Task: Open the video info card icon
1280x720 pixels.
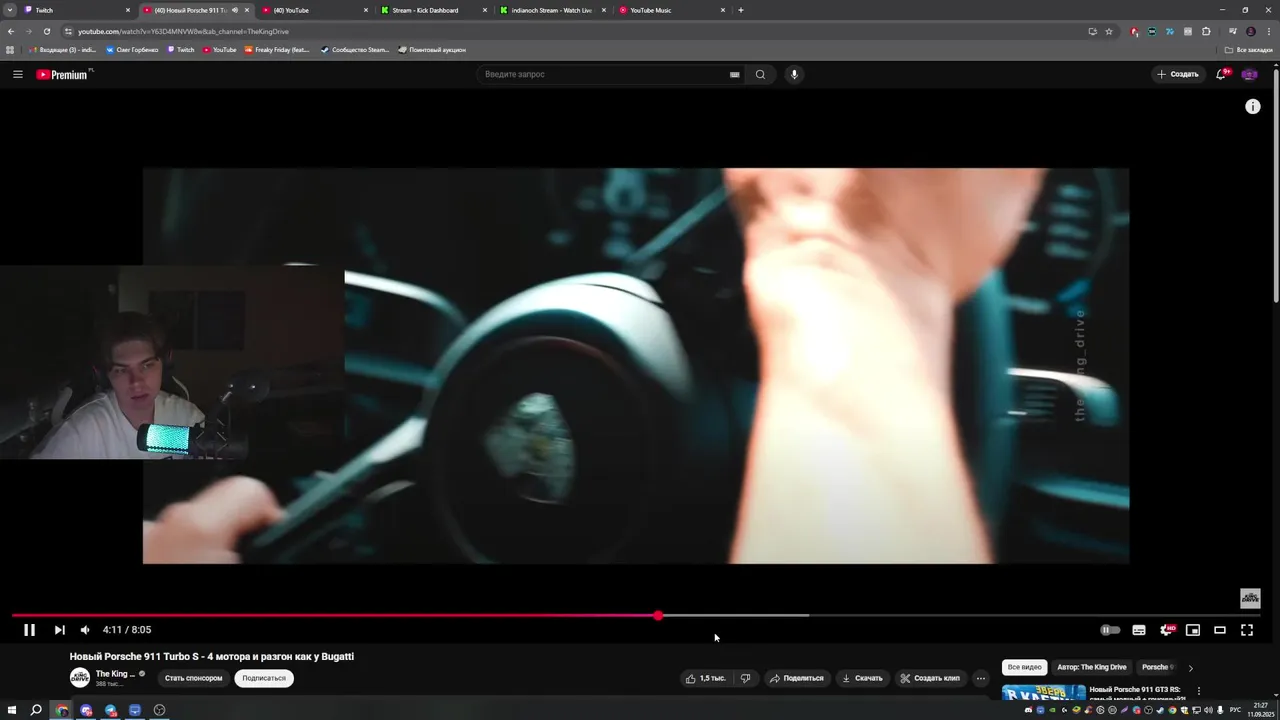Action: point(1253,106)
